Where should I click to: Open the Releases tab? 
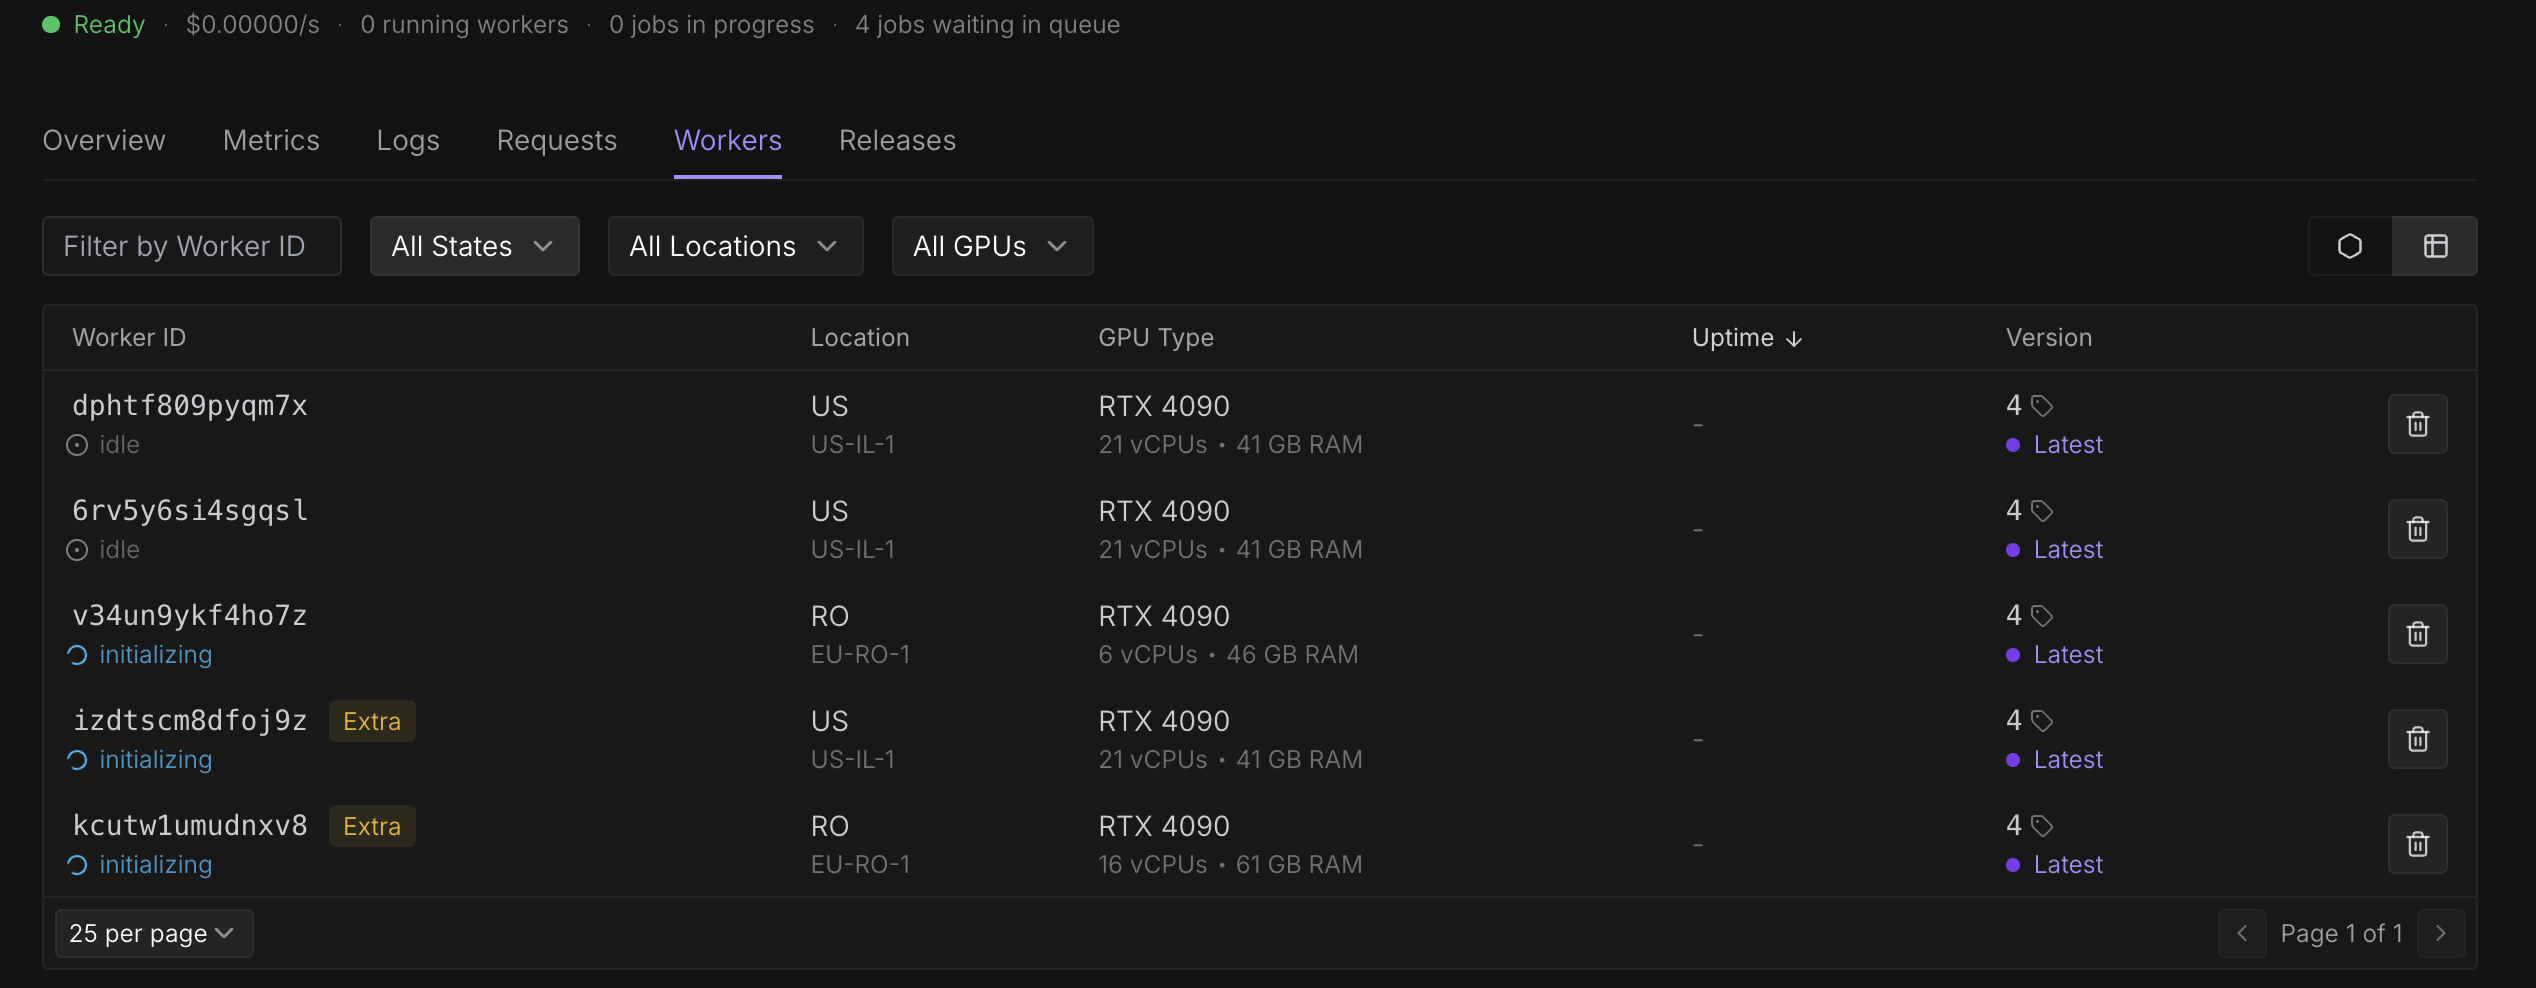897,140
